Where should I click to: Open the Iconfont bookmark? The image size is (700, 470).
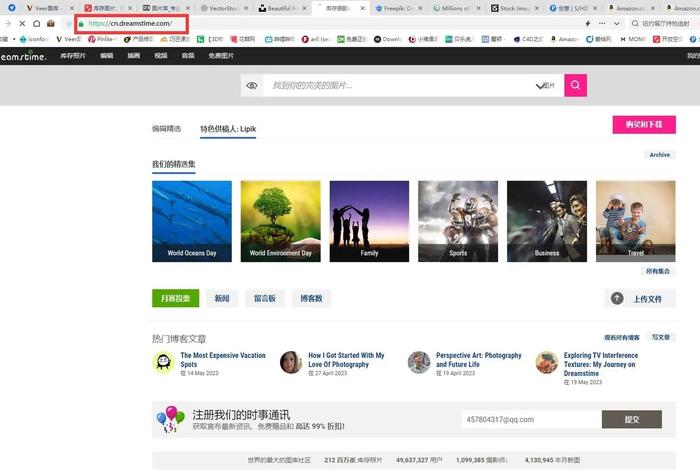34,39
